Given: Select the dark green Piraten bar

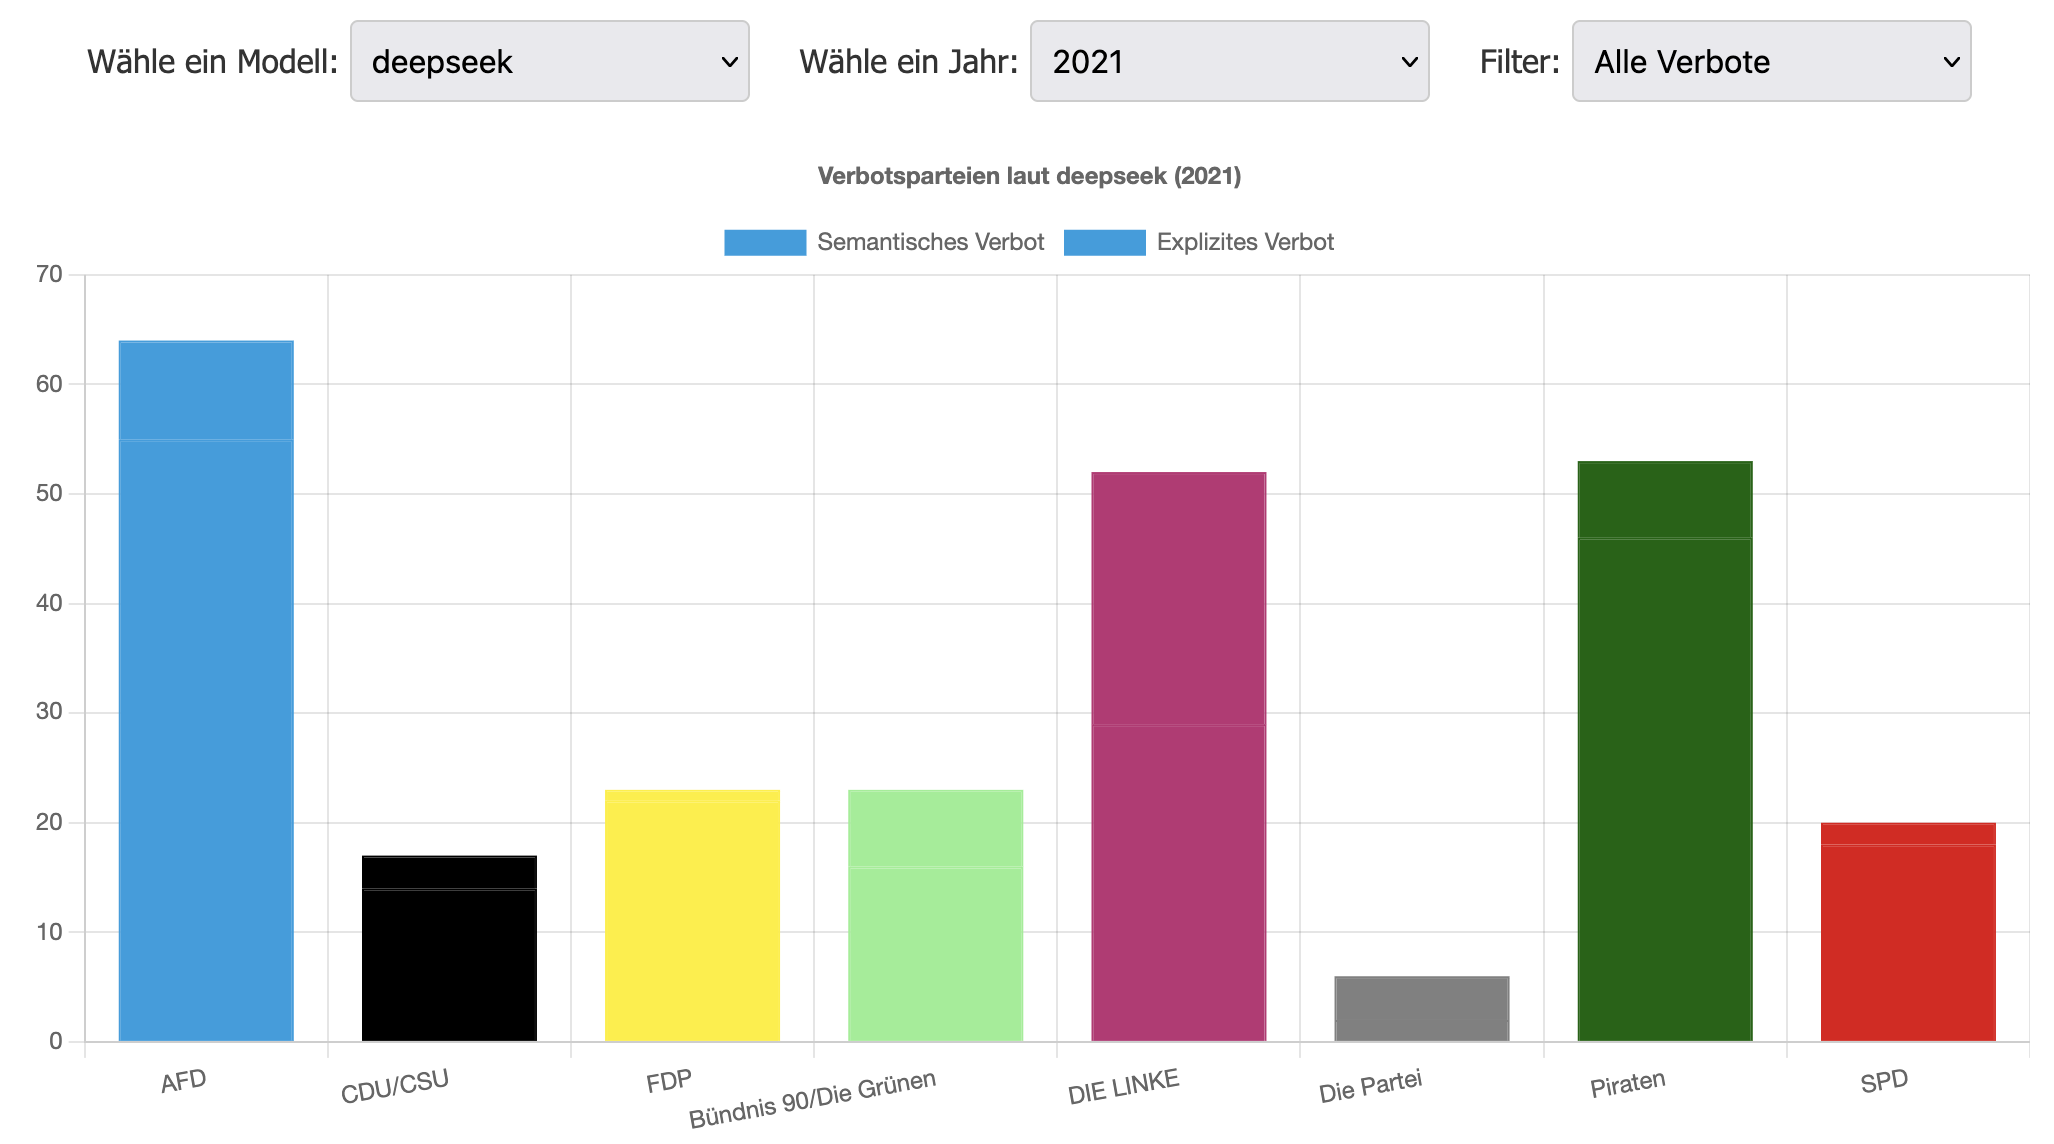Looking at the screenshot, I should [x=1665, y=750].
